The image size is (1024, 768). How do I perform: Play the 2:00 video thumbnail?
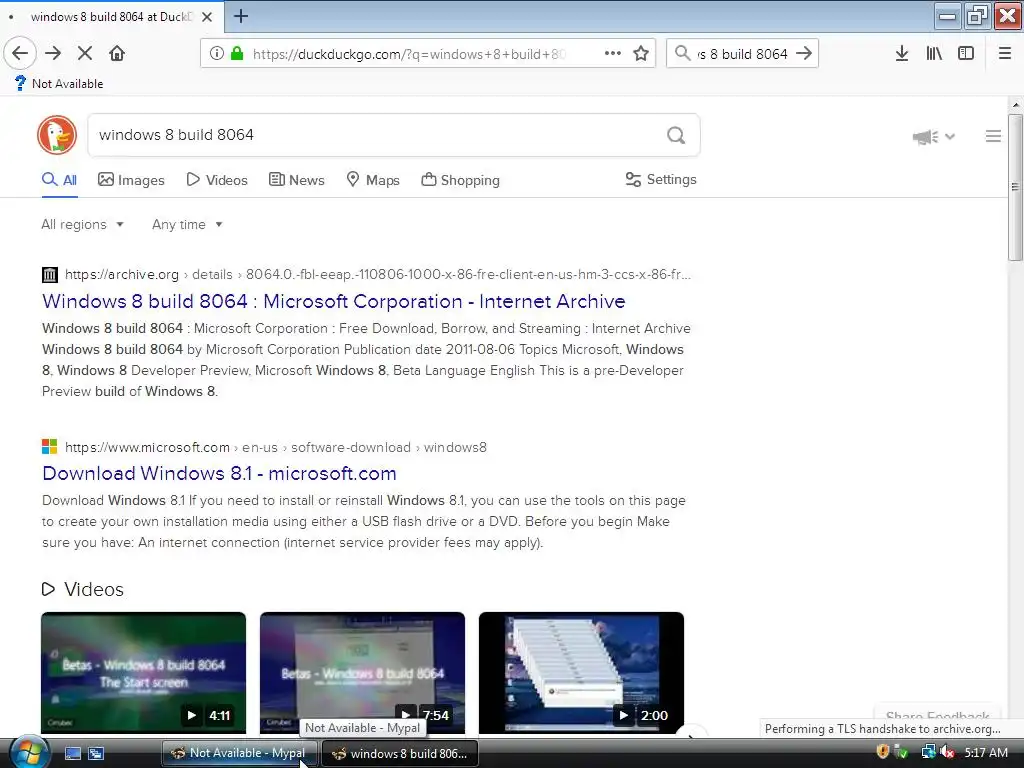(581, 673)
